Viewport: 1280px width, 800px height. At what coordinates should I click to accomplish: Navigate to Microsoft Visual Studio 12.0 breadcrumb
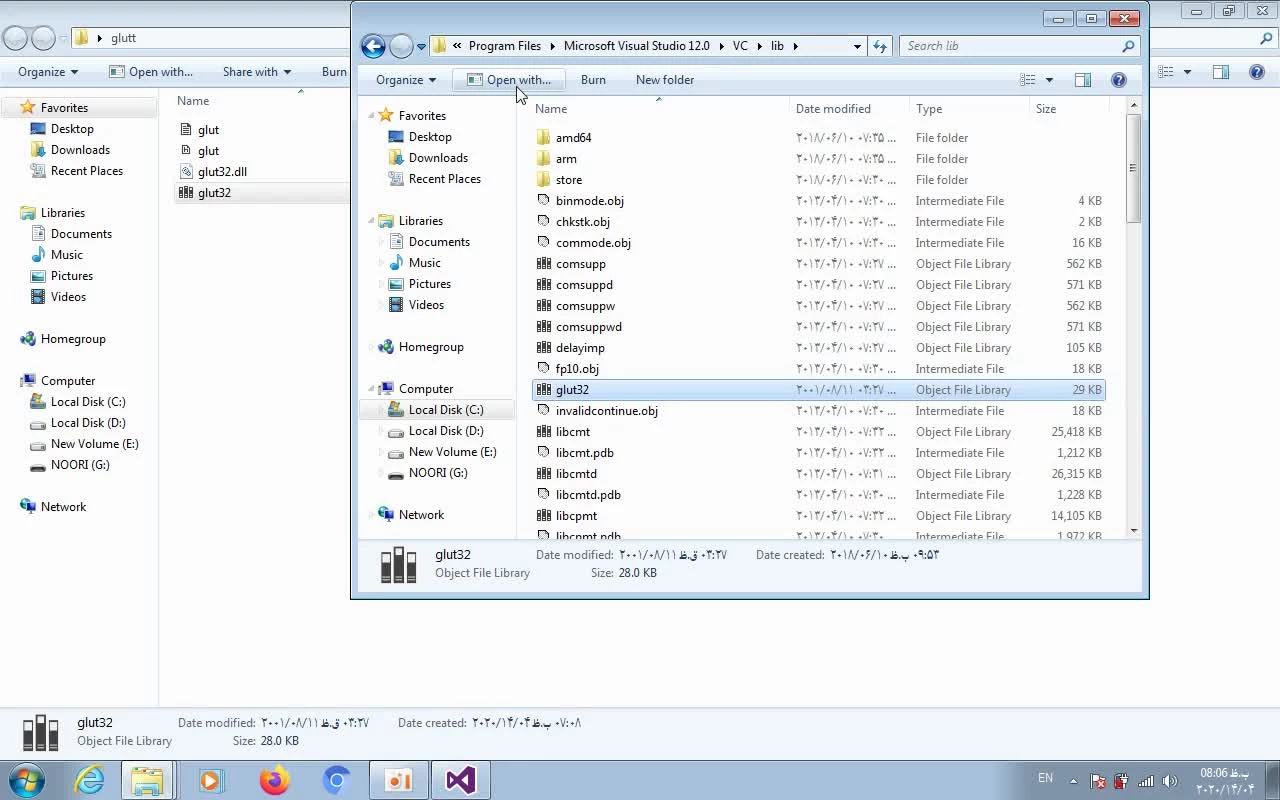pos(636,46)
